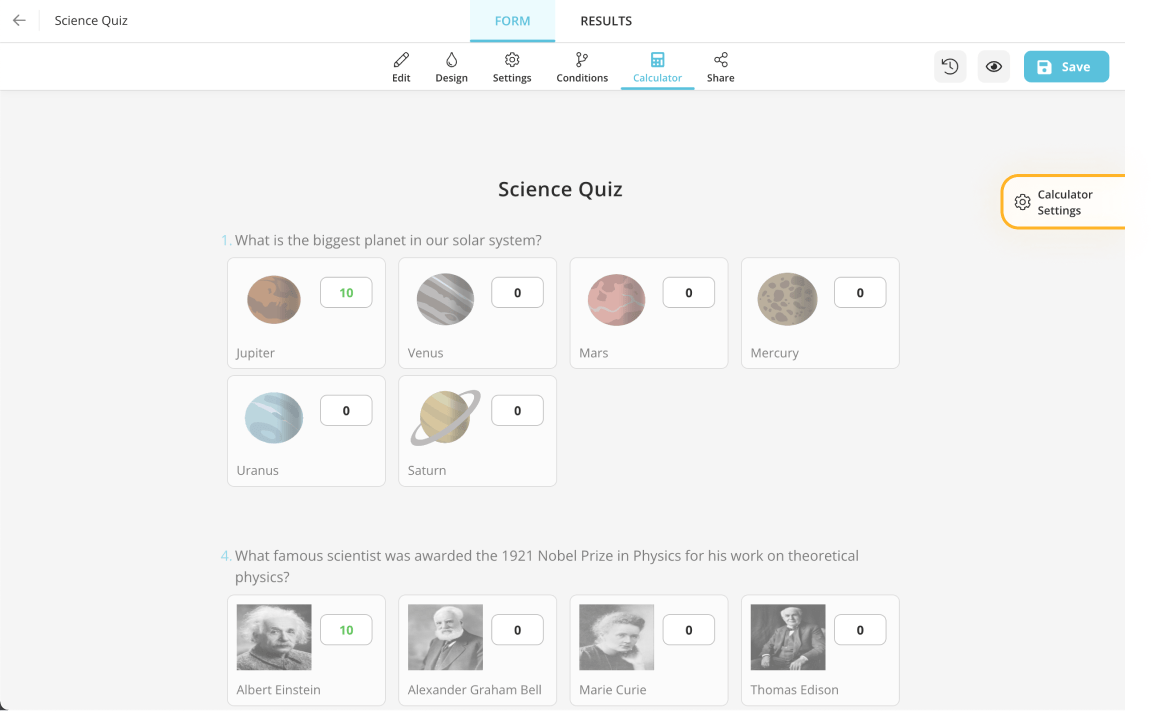Open the Share tool
The image size is (1160, 711).
(721, 67)
